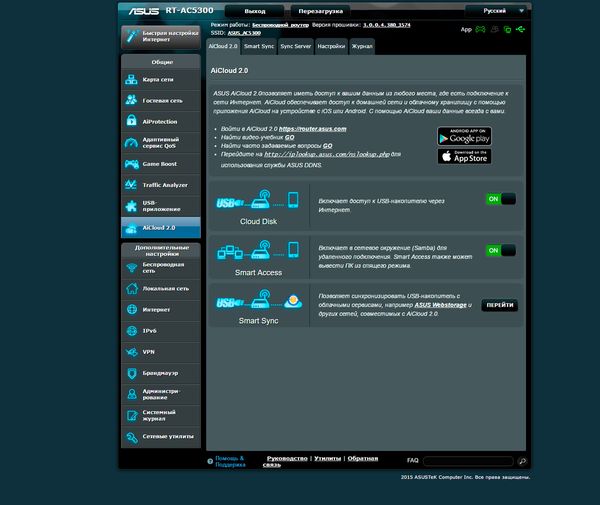Go to Game Boost section

pyautogui.click(x=160, y=164)
